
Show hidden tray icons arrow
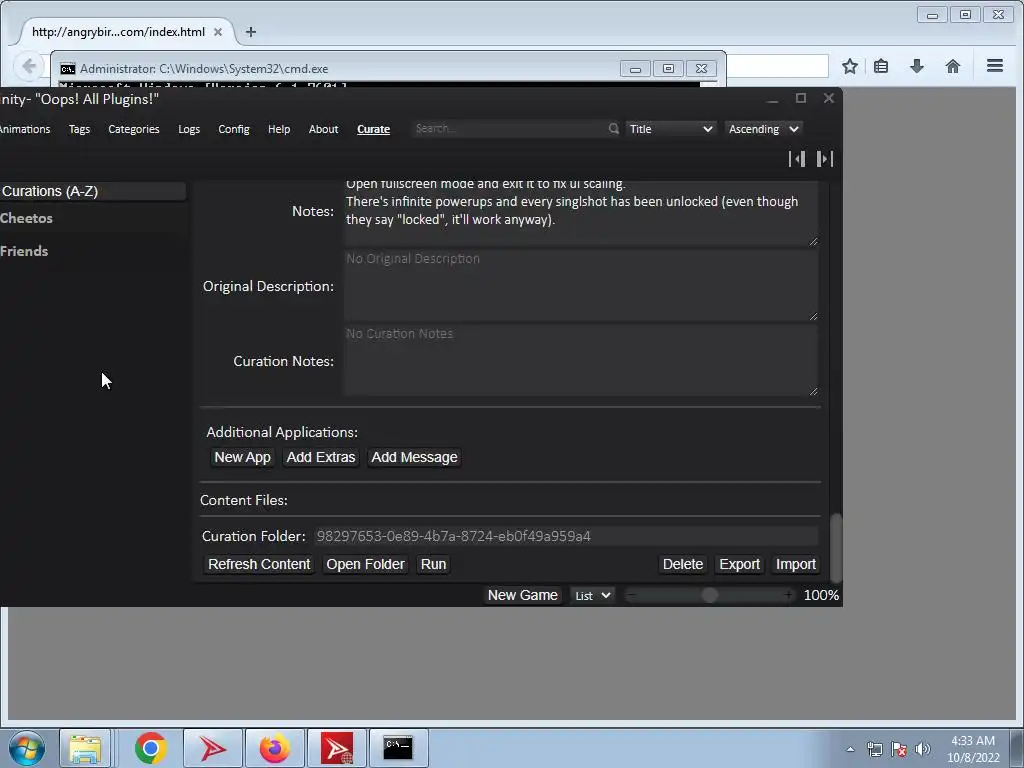(x=850, y=749)
